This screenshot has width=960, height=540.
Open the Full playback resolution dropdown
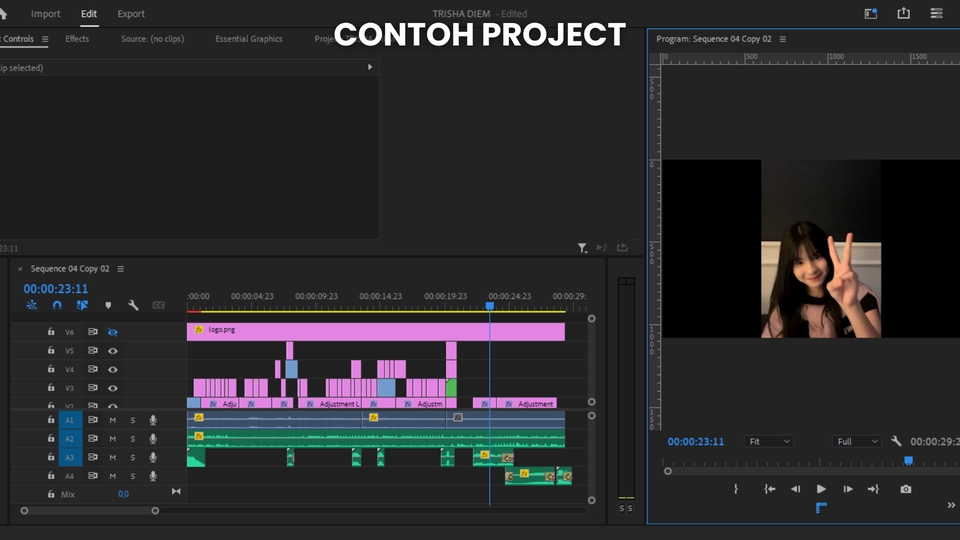click(857, 441)
